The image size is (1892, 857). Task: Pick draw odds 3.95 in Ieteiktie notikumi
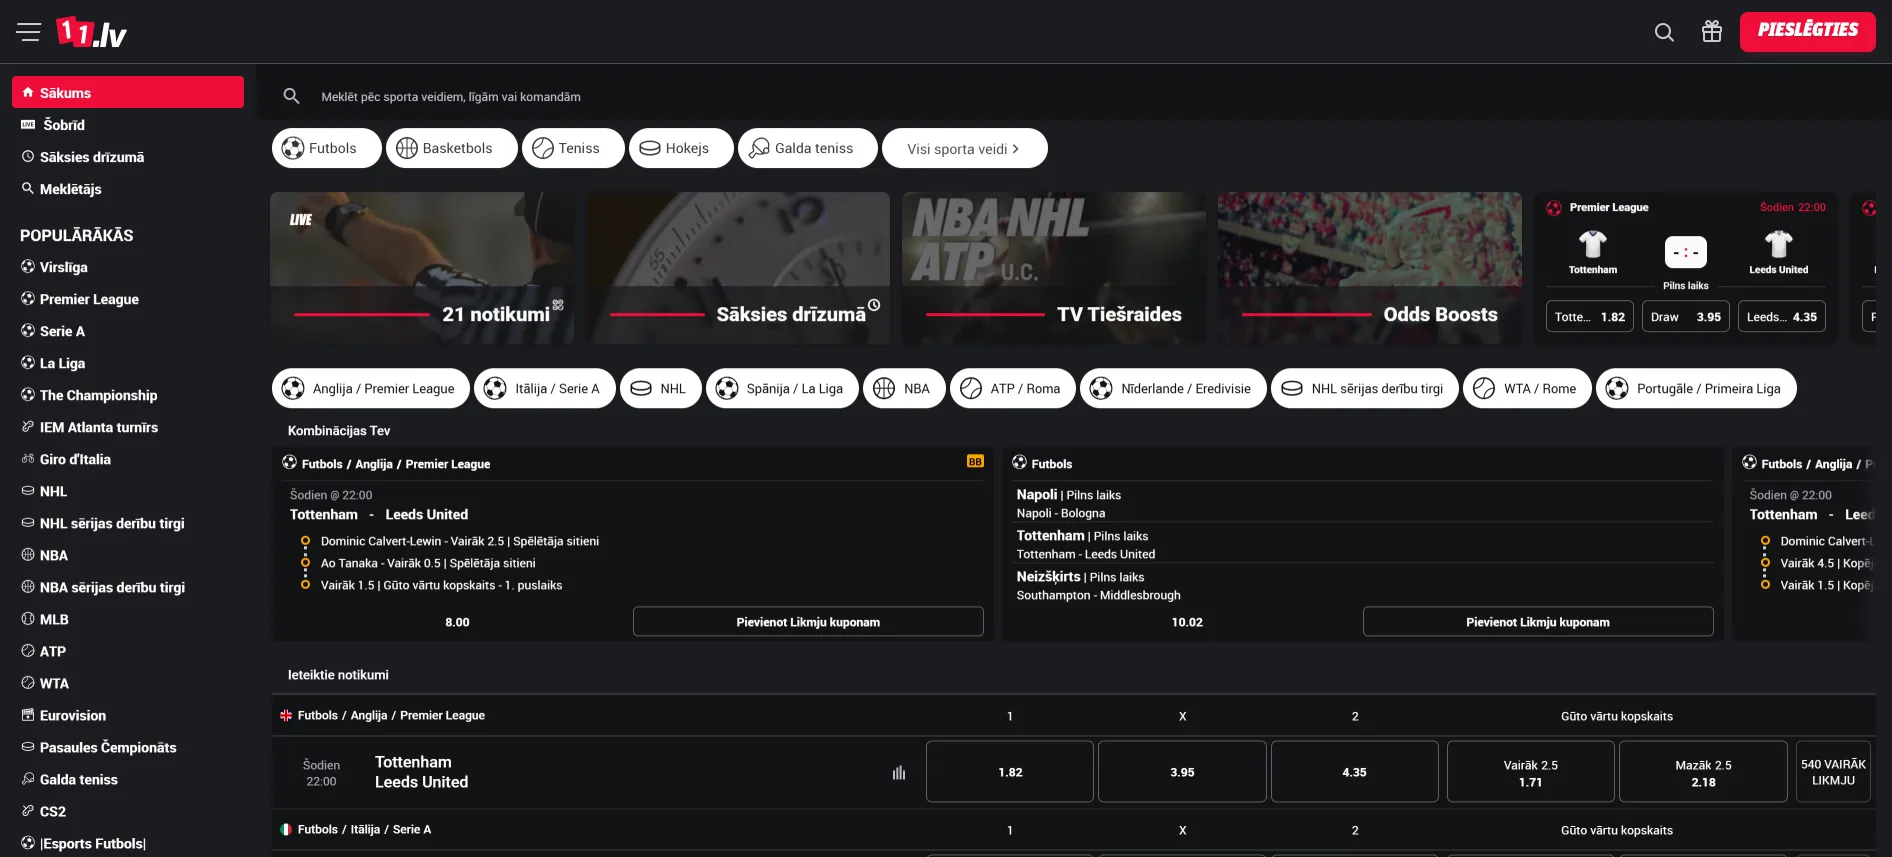pyautogui.click(x=1182, y=772)
